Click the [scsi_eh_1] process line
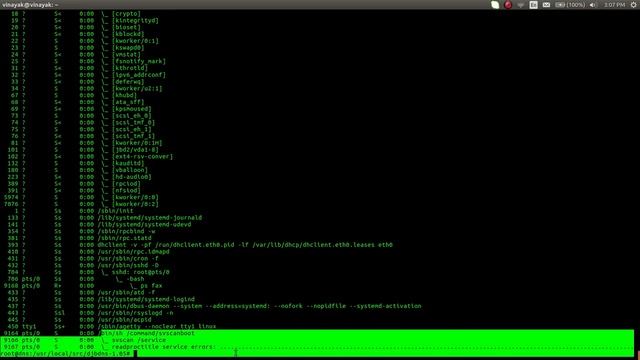This screenshot has width=640, height=360. [x=81, y=129]
